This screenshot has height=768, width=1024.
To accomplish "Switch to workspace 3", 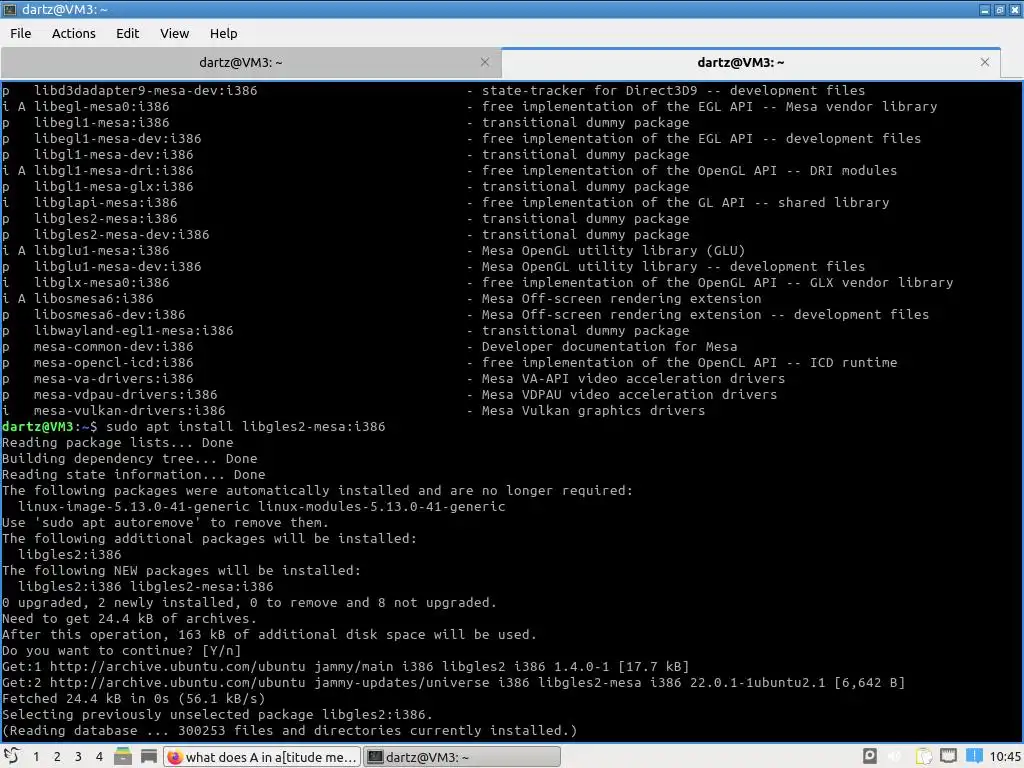I will pyautogui.click(x=78, y=757).
